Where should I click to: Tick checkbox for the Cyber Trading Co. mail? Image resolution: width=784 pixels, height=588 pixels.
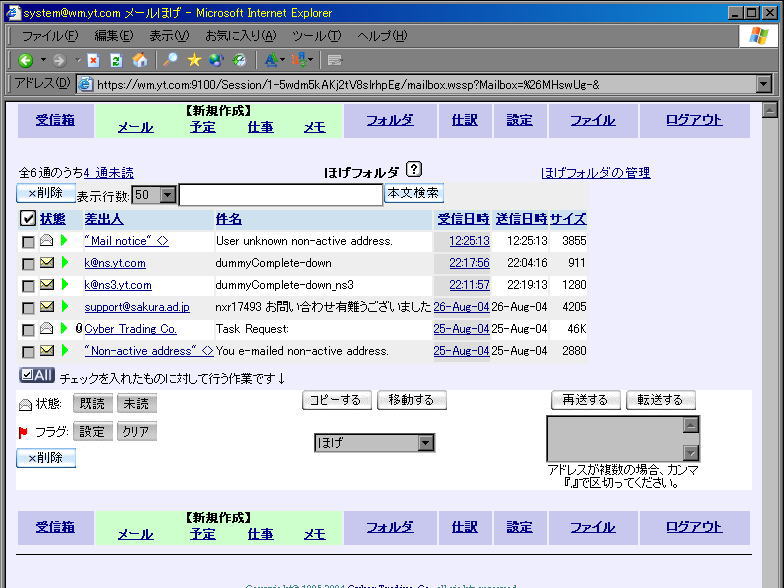tap(28, 329)
